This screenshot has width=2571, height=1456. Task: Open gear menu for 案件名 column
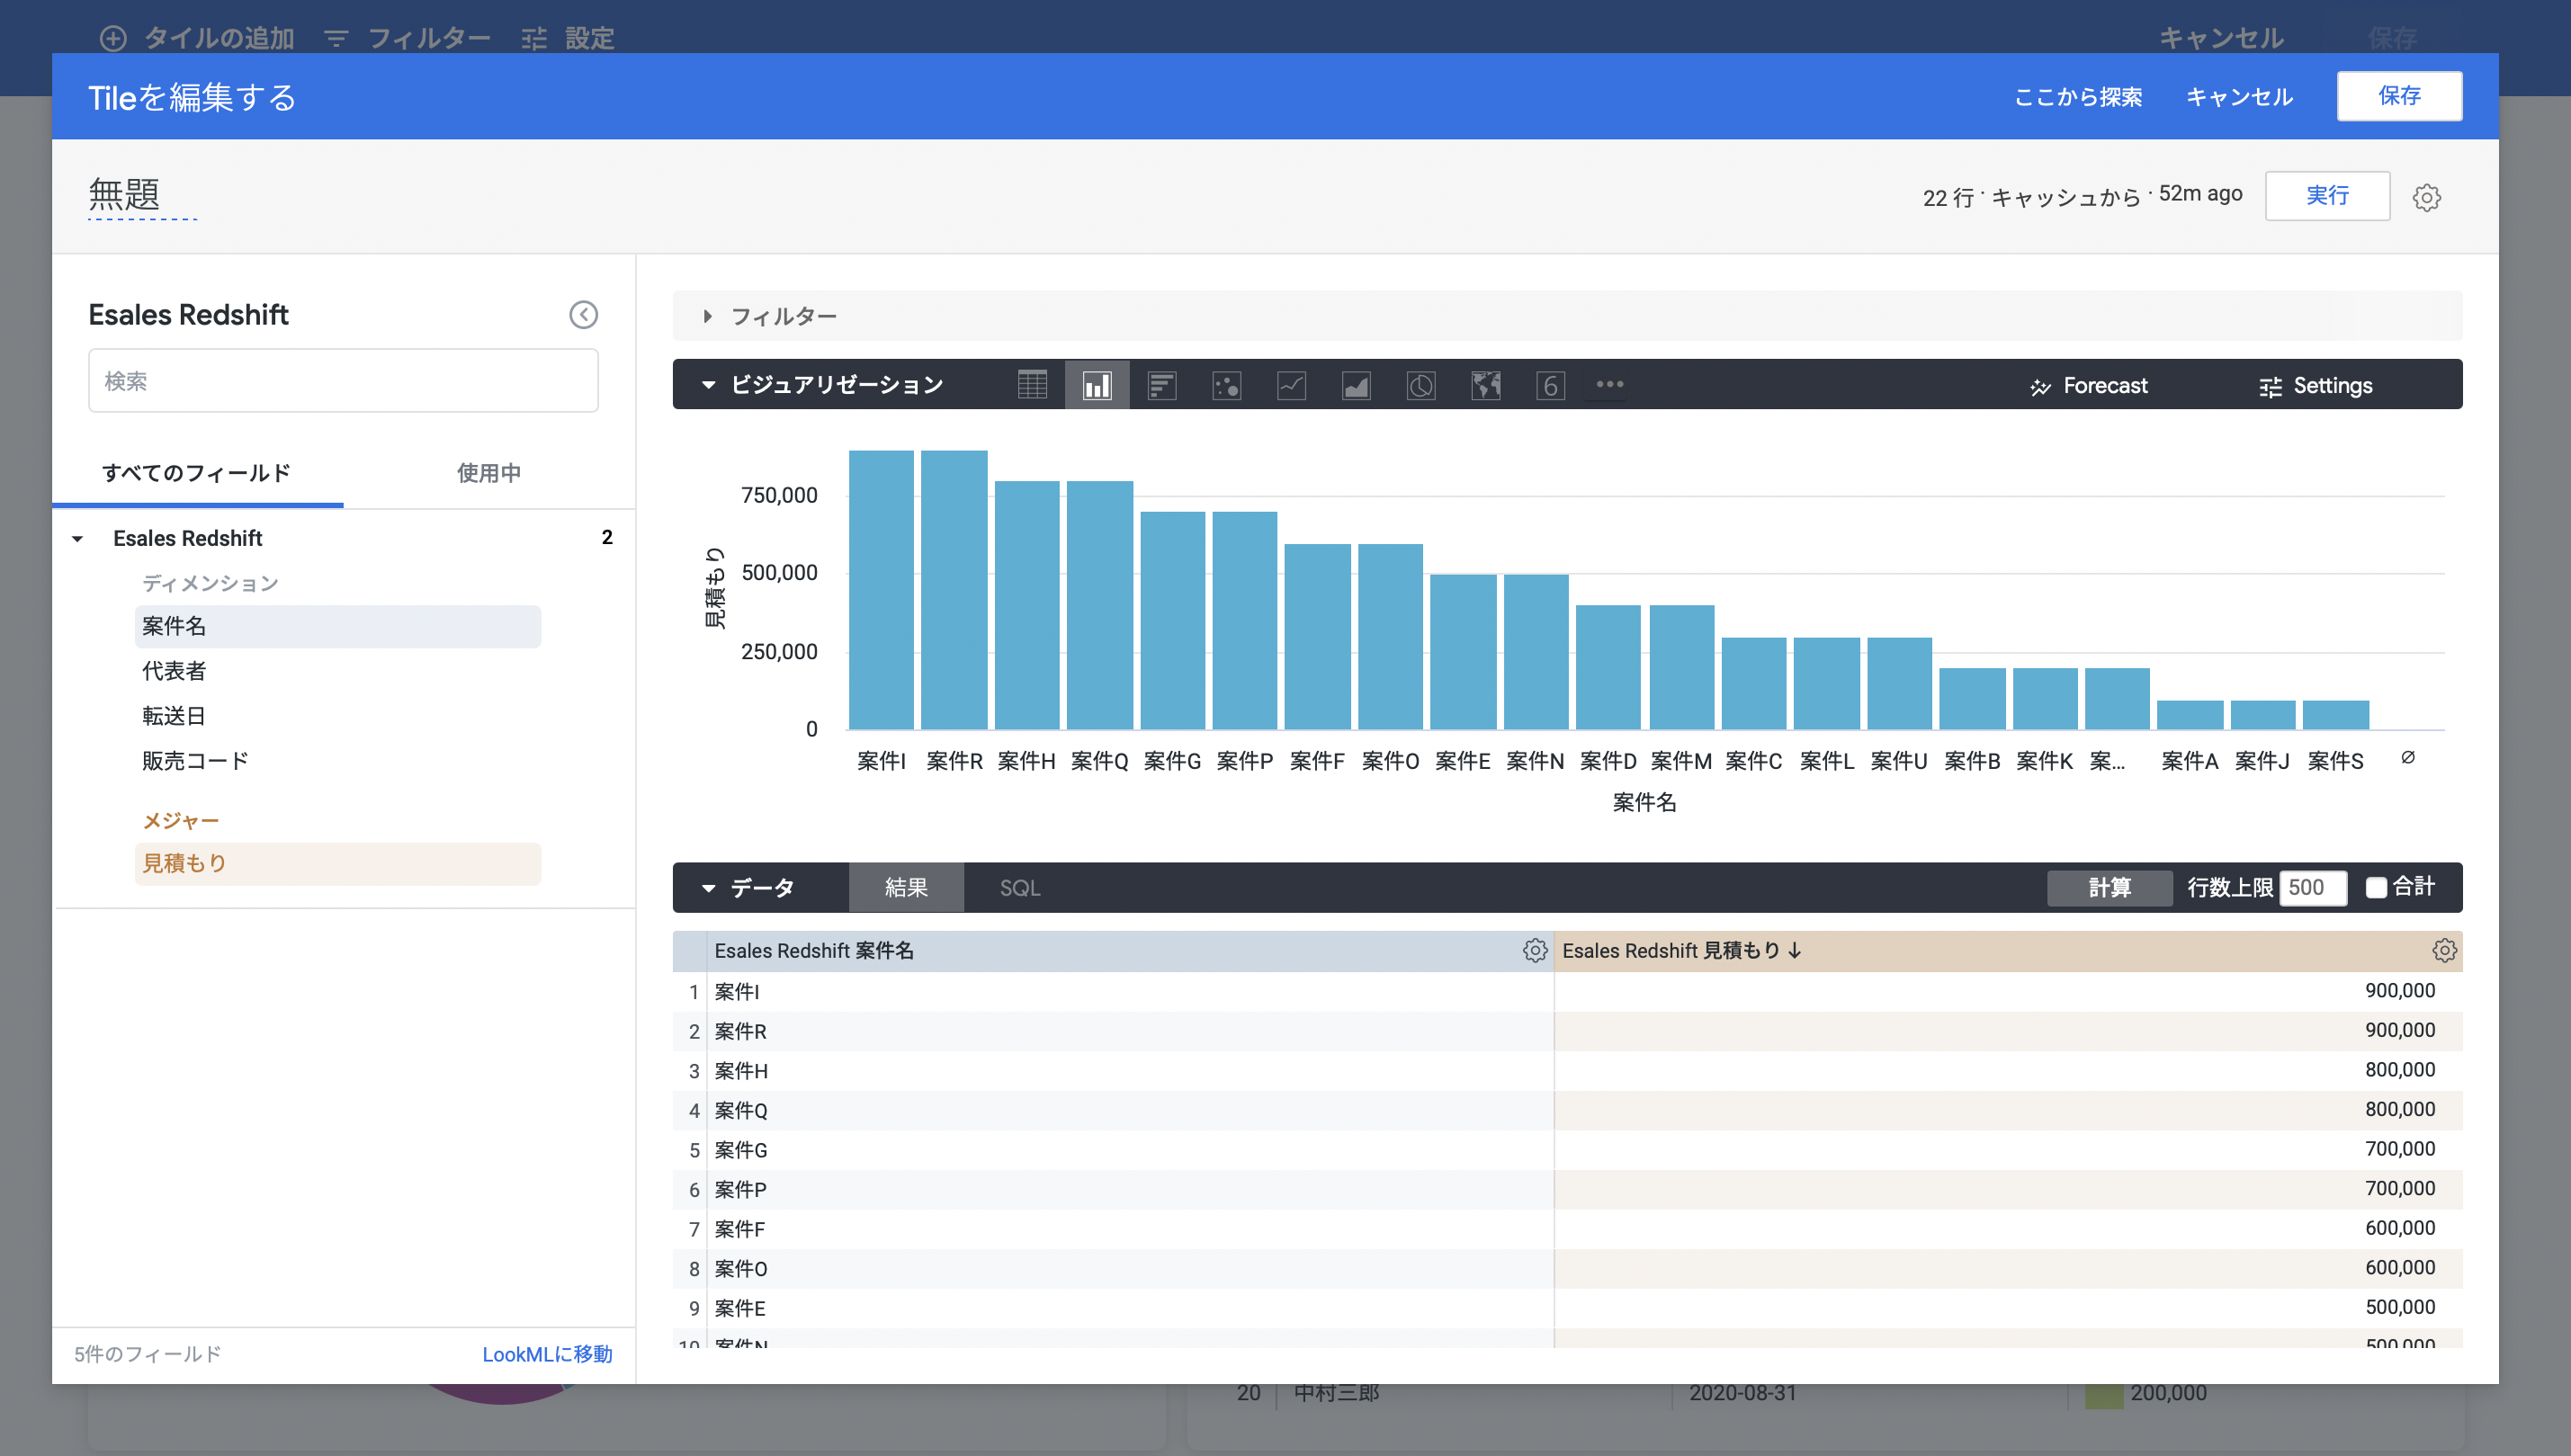[1535, 951]
